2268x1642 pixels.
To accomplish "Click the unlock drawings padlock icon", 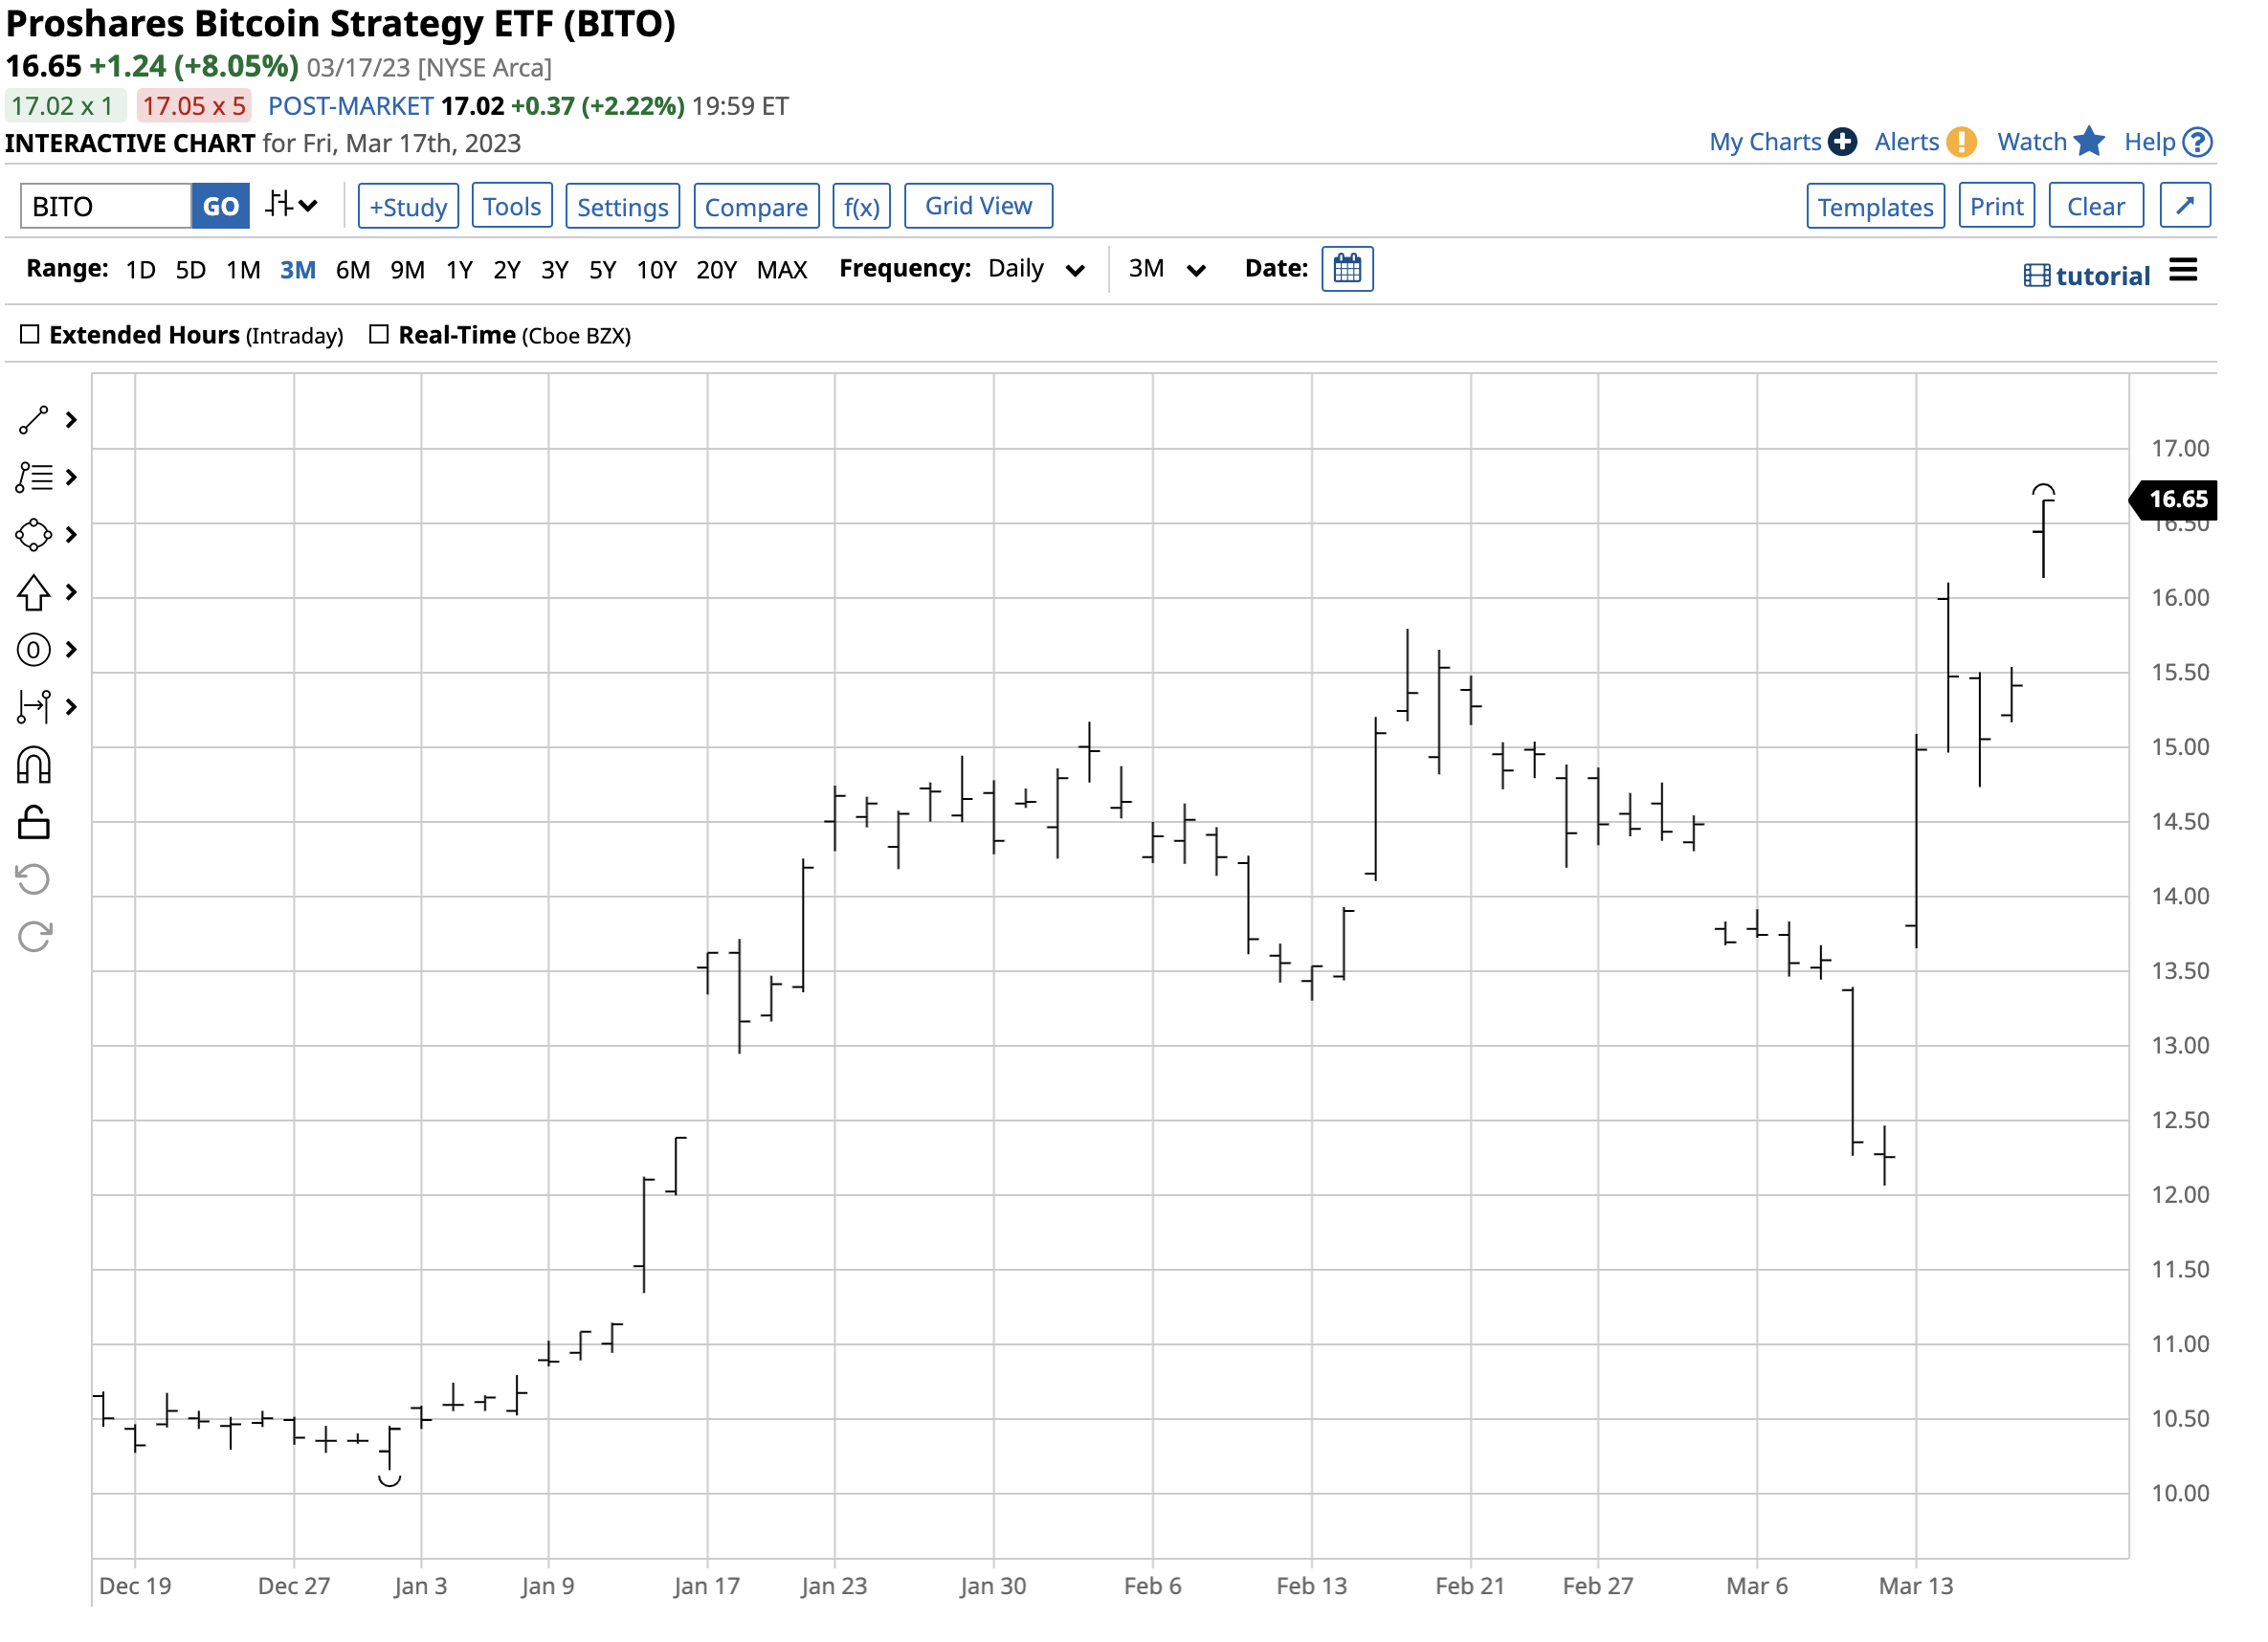I will coord(33,825).
